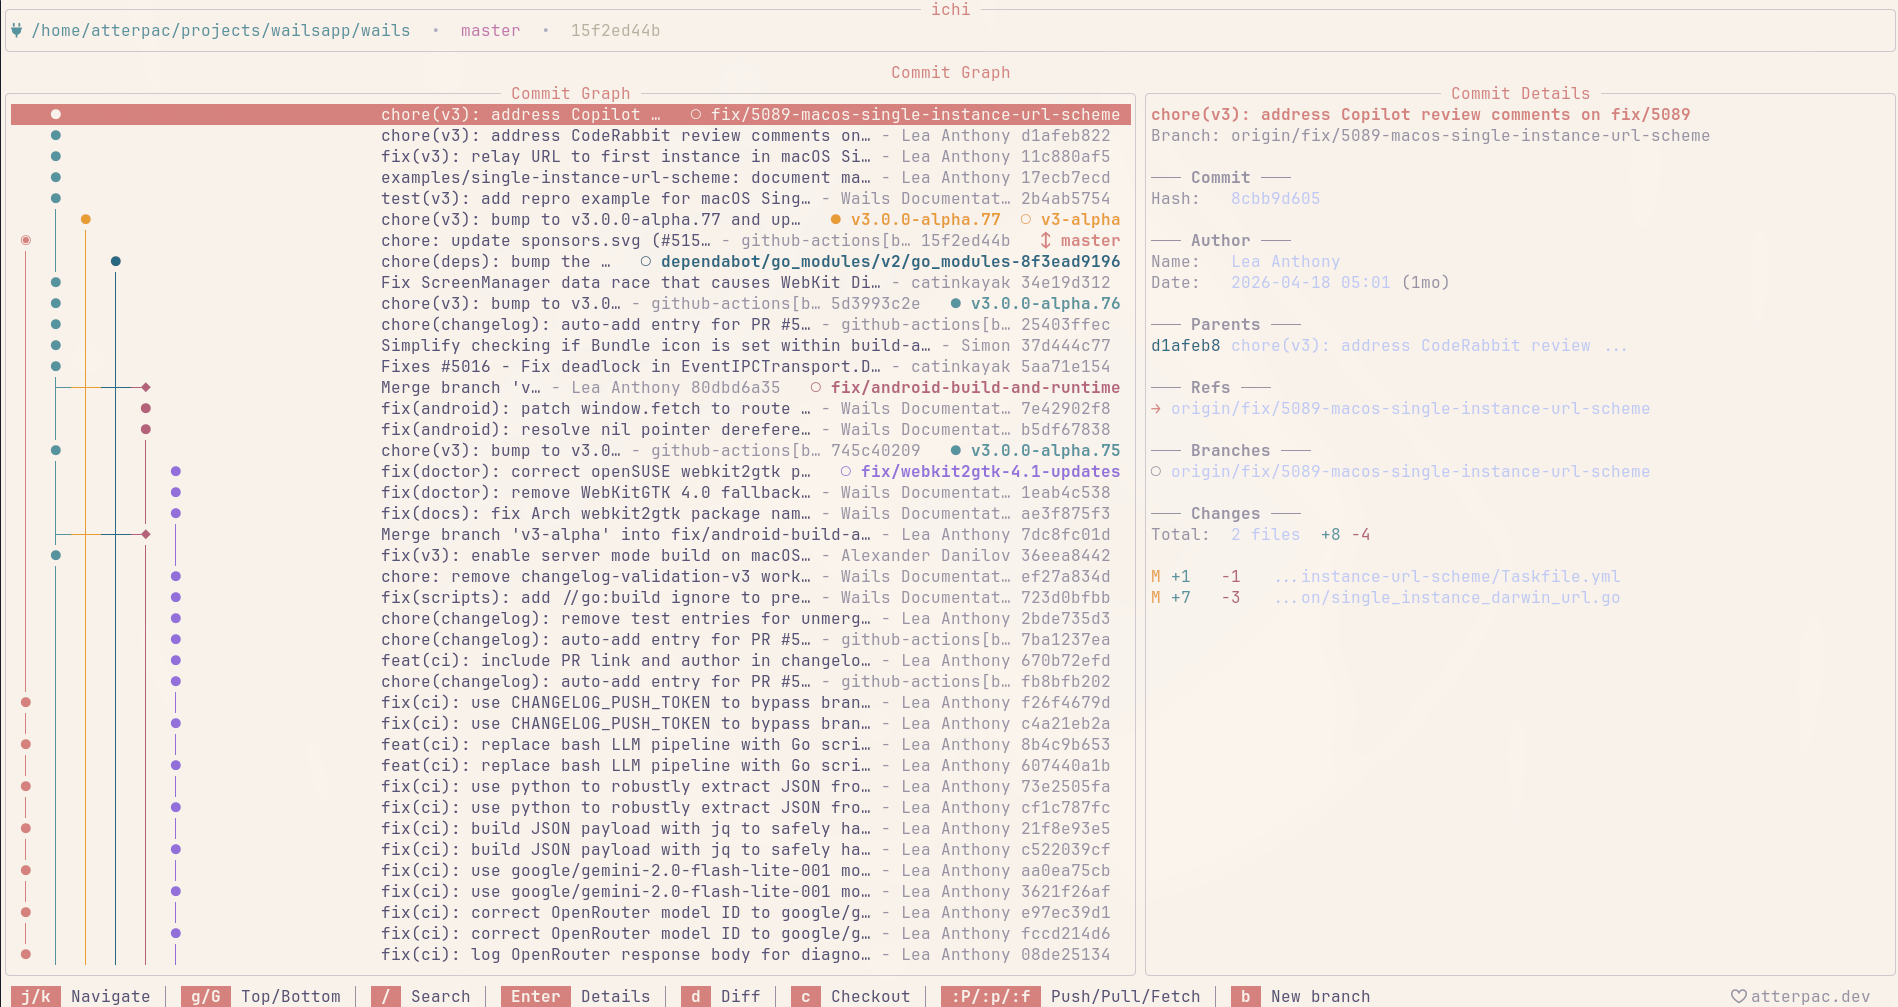Click graph node of commit 7e42902f8
The width and height of the screenshot is (1898, 1007).
coord(146,408)
